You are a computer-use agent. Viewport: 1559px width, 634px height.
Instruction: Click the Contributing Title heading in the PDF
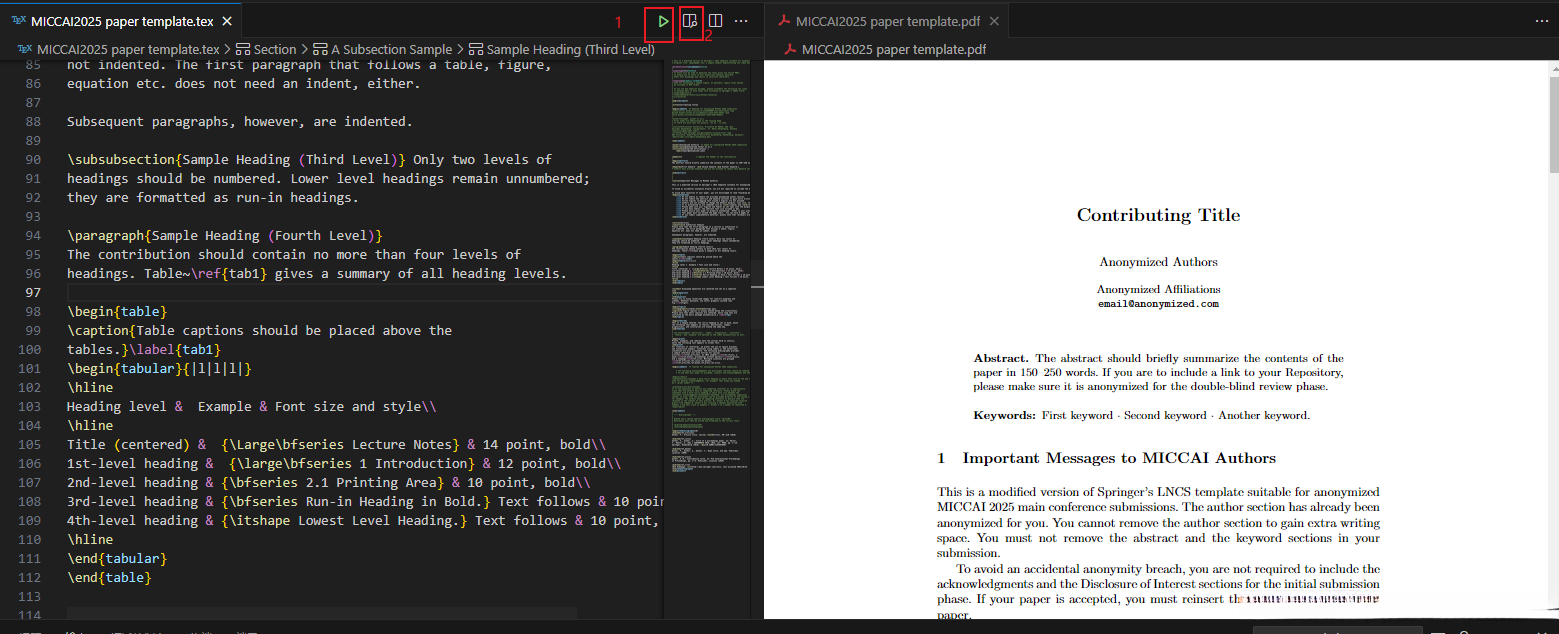coord(1158,215)
